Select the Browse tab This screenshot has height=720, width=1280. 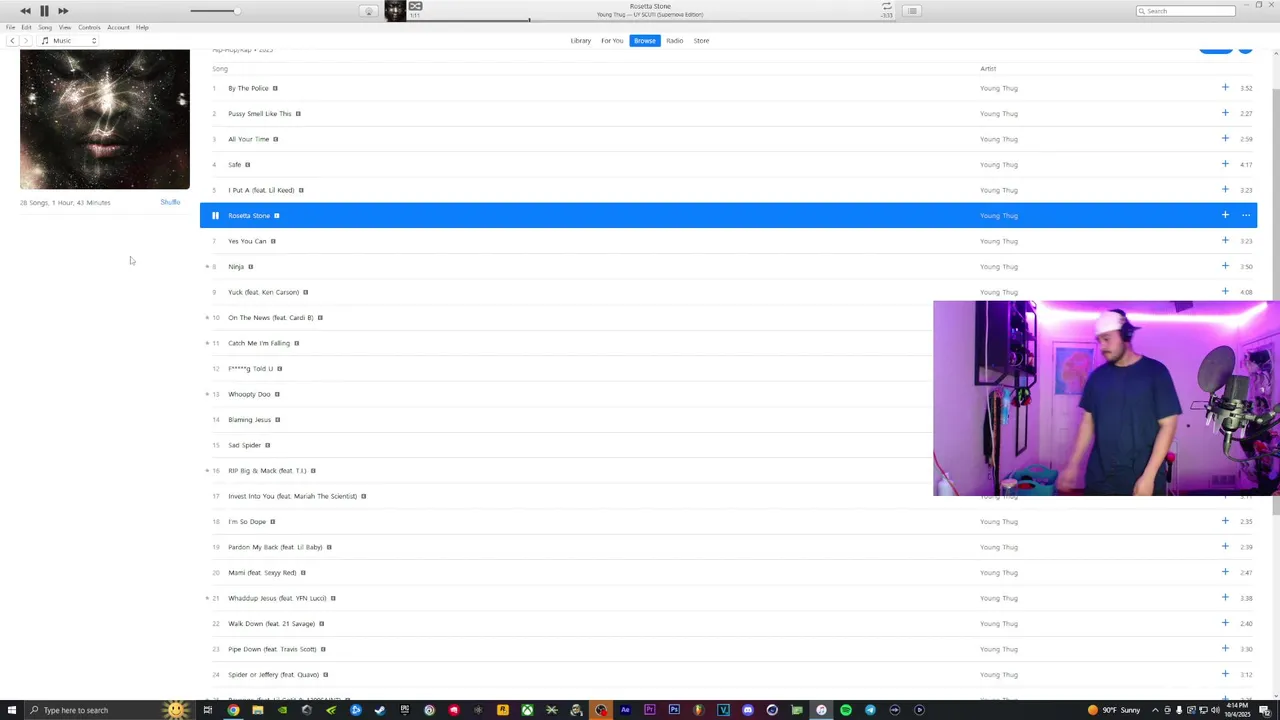tap(645, 41)
